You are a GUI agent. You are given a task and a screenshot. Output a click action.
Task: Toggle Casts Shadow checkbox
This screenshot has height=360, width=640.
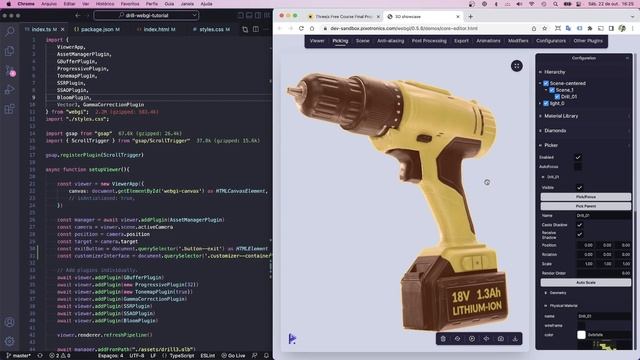point(579,225)
